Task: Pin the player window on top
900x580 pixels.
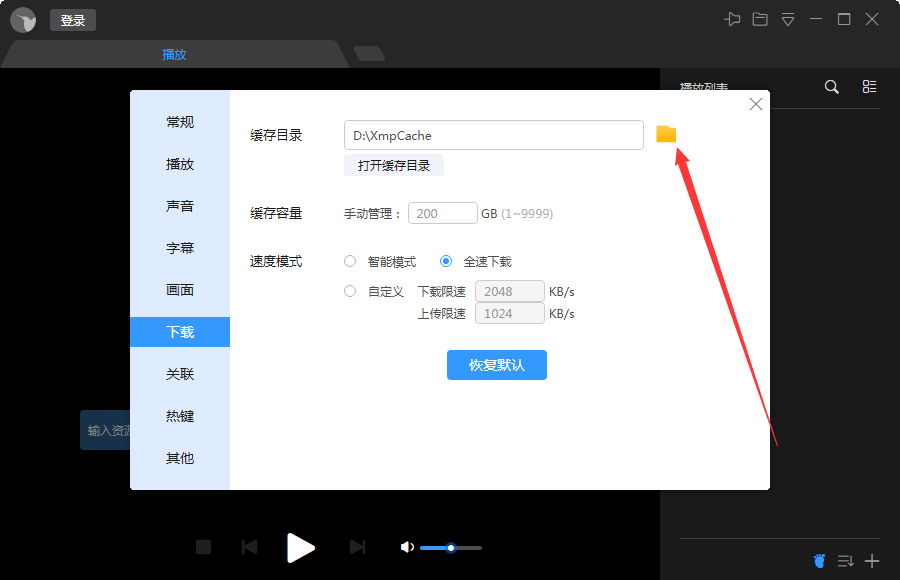Action: tap(734, 18)
